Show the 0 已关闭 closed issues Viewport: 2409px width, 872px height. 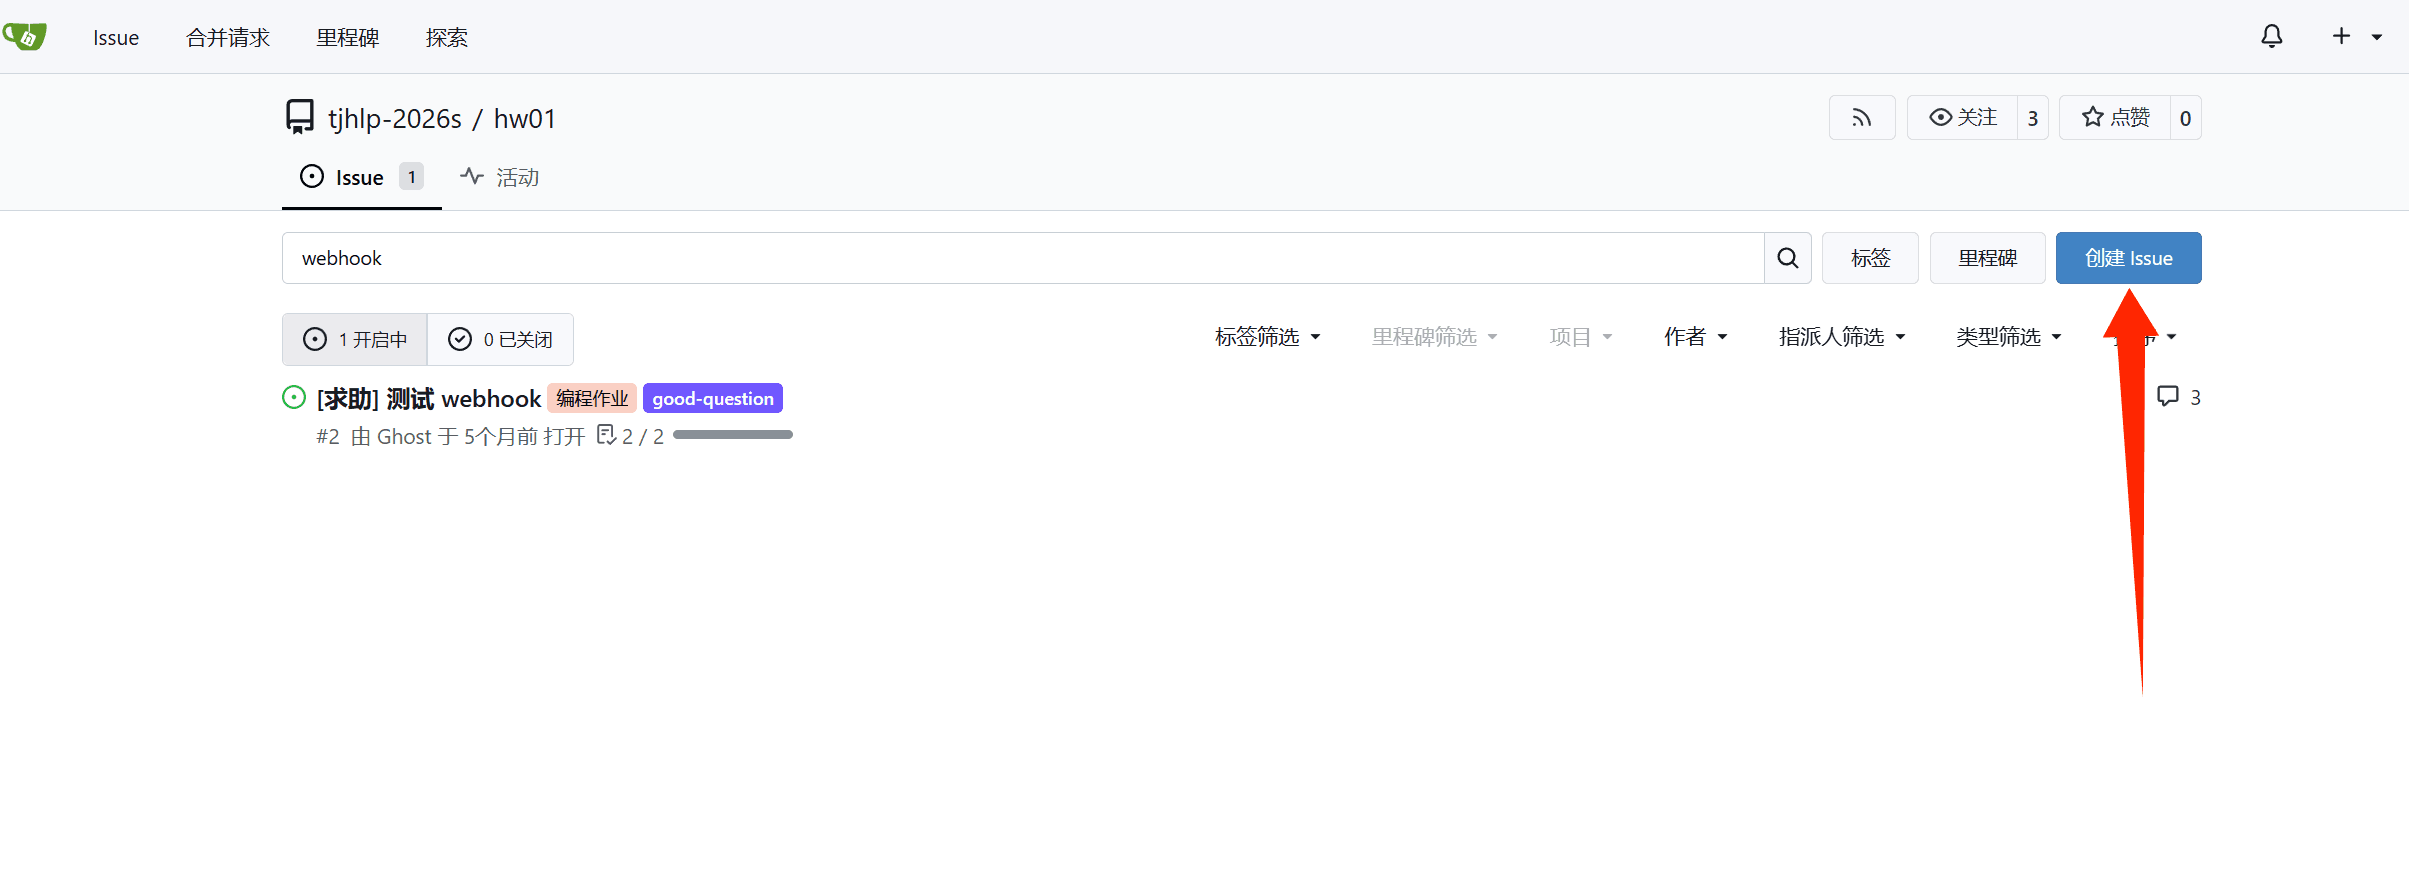click(500, 340)
